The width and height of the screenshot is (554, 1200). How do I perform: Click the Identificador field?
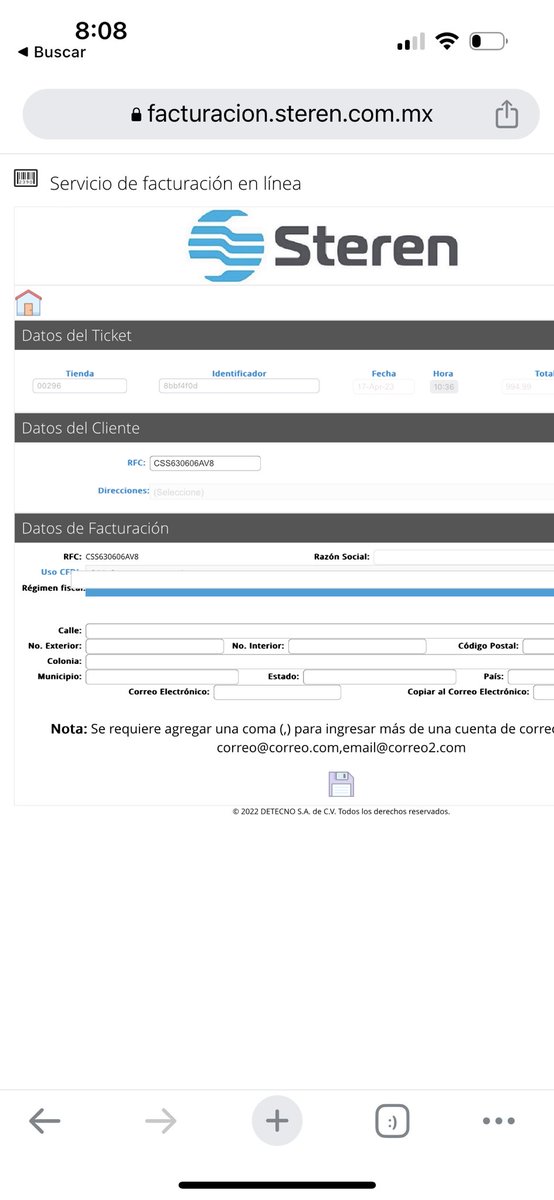pos(239,386)
